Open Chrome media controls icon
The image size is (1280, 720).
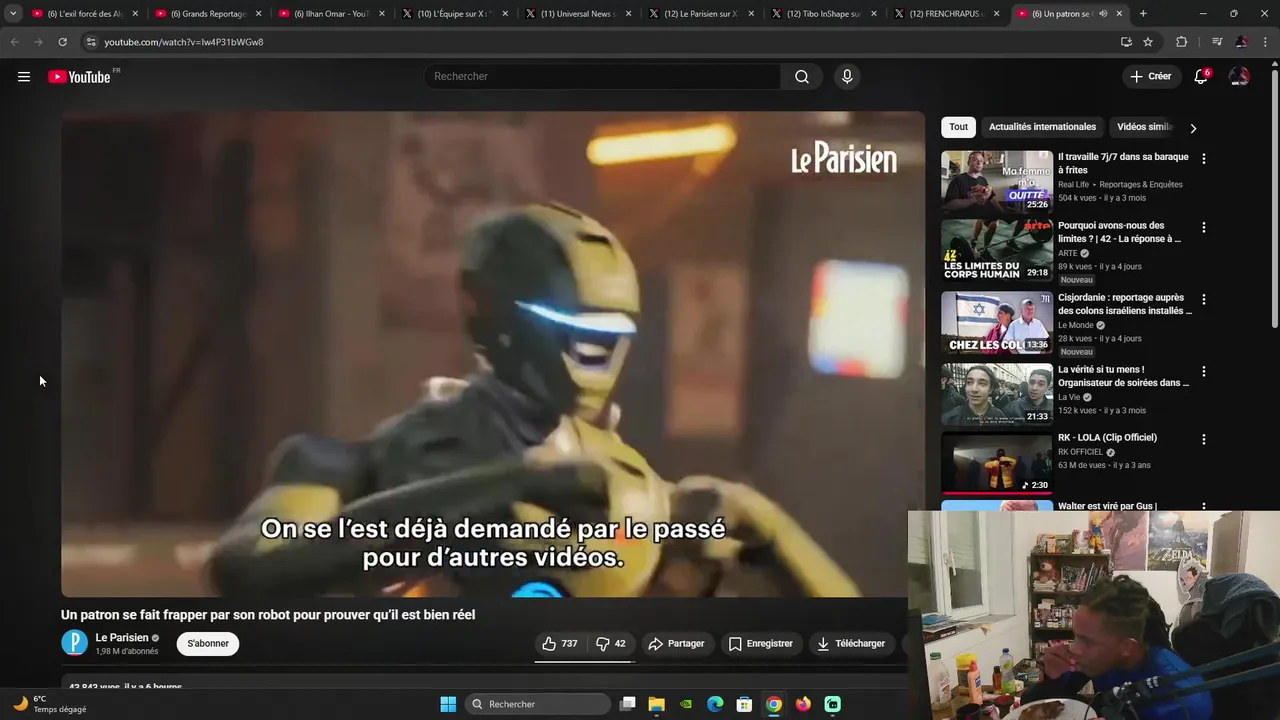[x=1217, y=42]
